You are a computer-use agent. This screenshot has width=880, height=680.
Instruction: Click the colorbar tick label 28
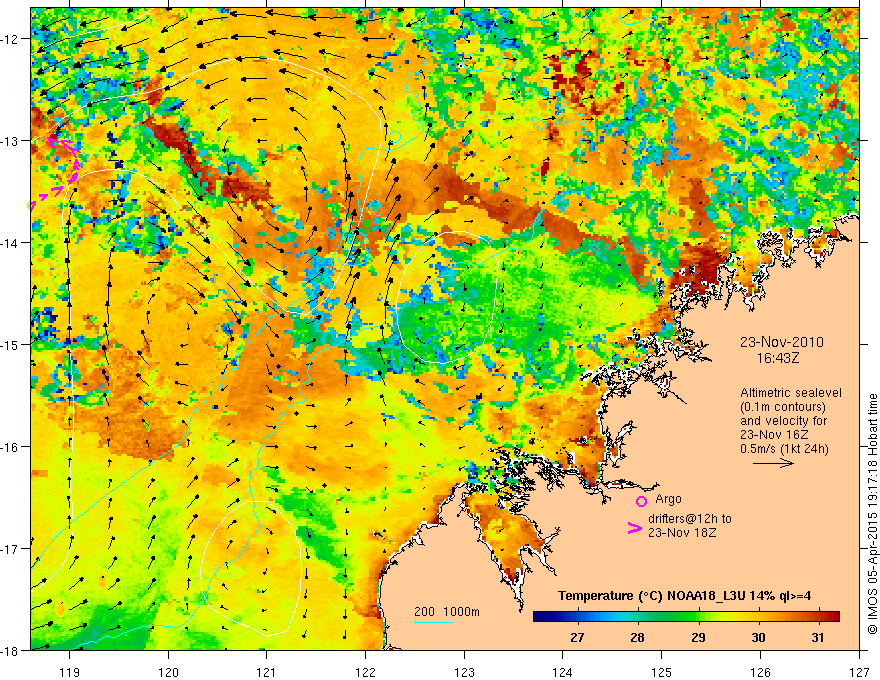[x=637, y=637]
